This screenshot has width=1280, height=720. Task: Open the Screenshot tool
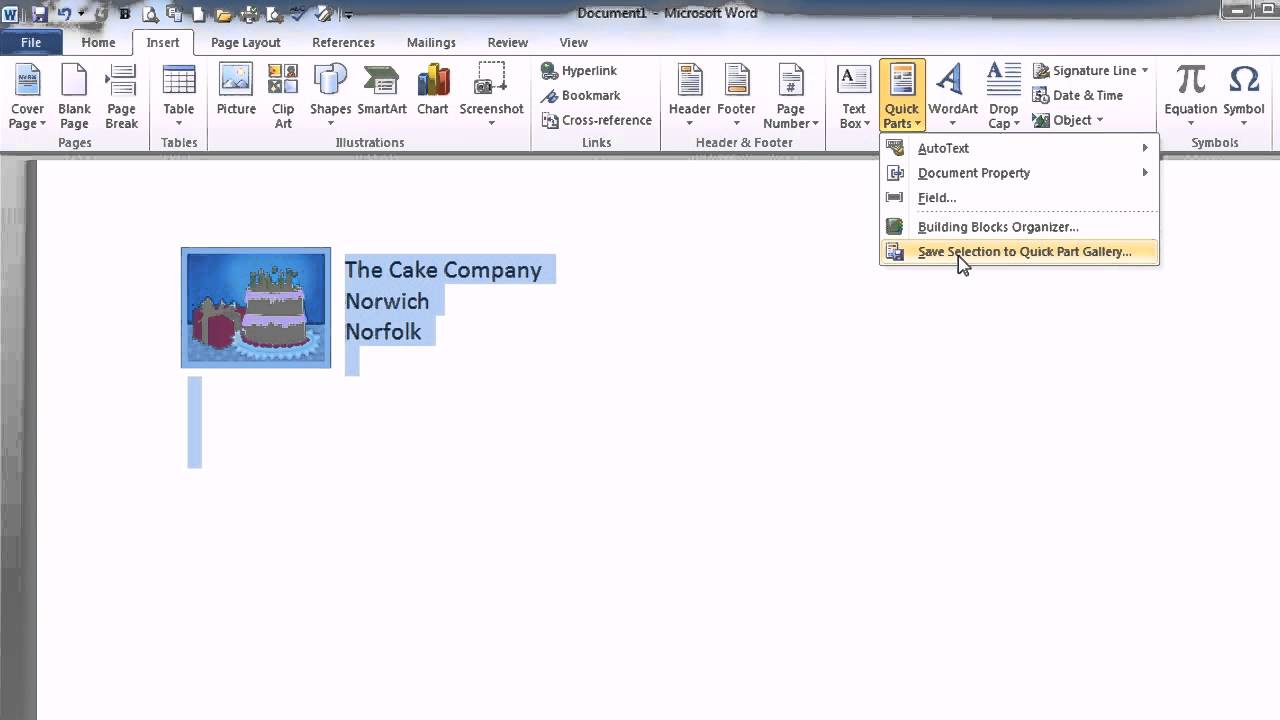(491, 96)
